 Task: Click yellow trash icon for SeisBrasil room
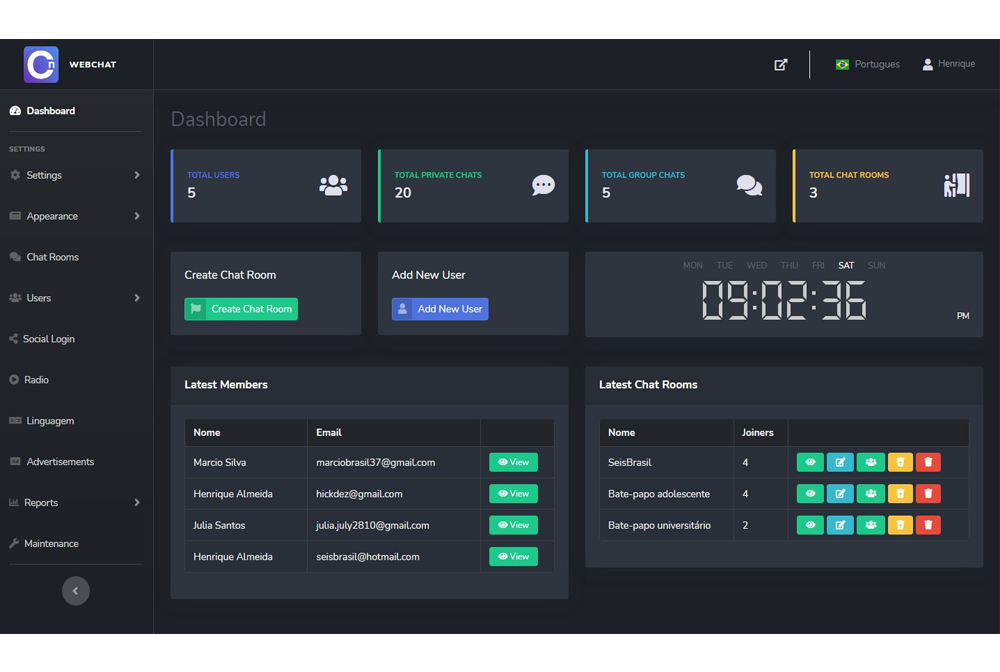(900, 462)
